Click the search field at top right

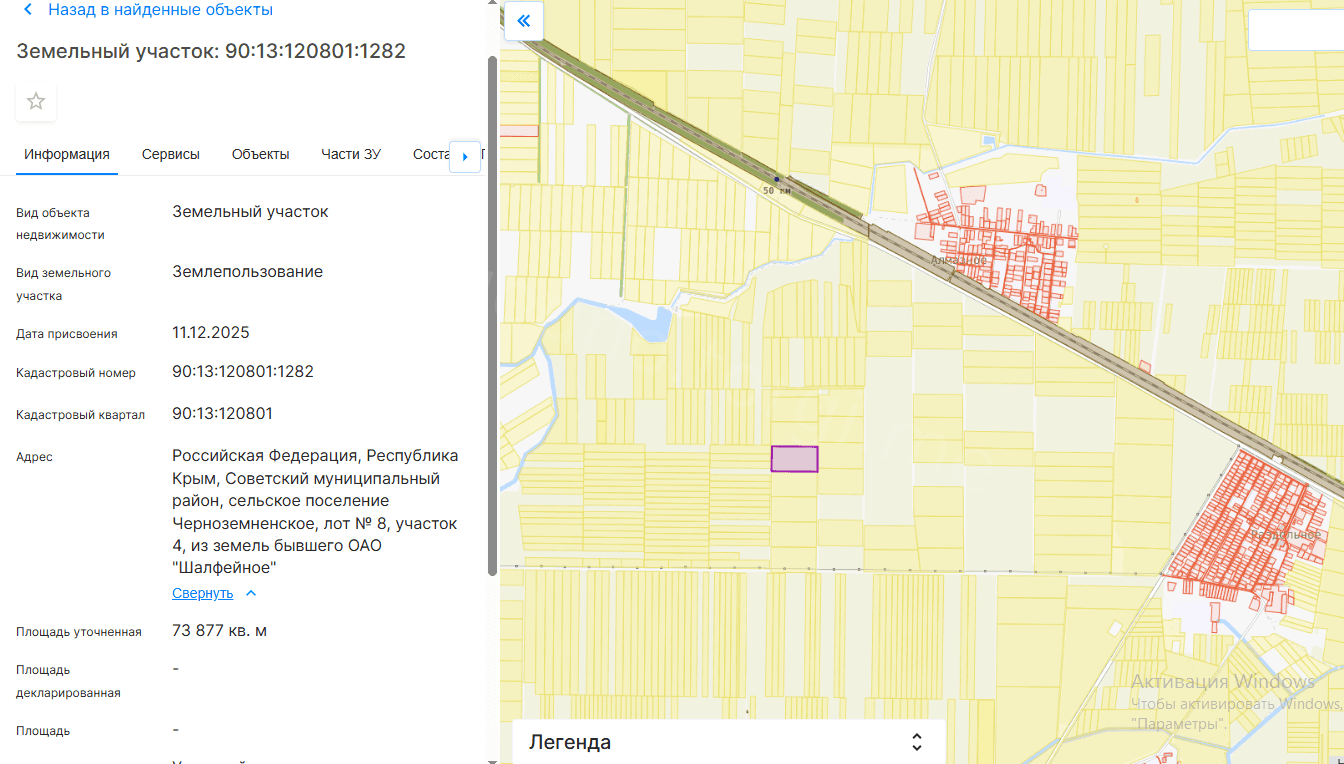tap(1295, 30)
